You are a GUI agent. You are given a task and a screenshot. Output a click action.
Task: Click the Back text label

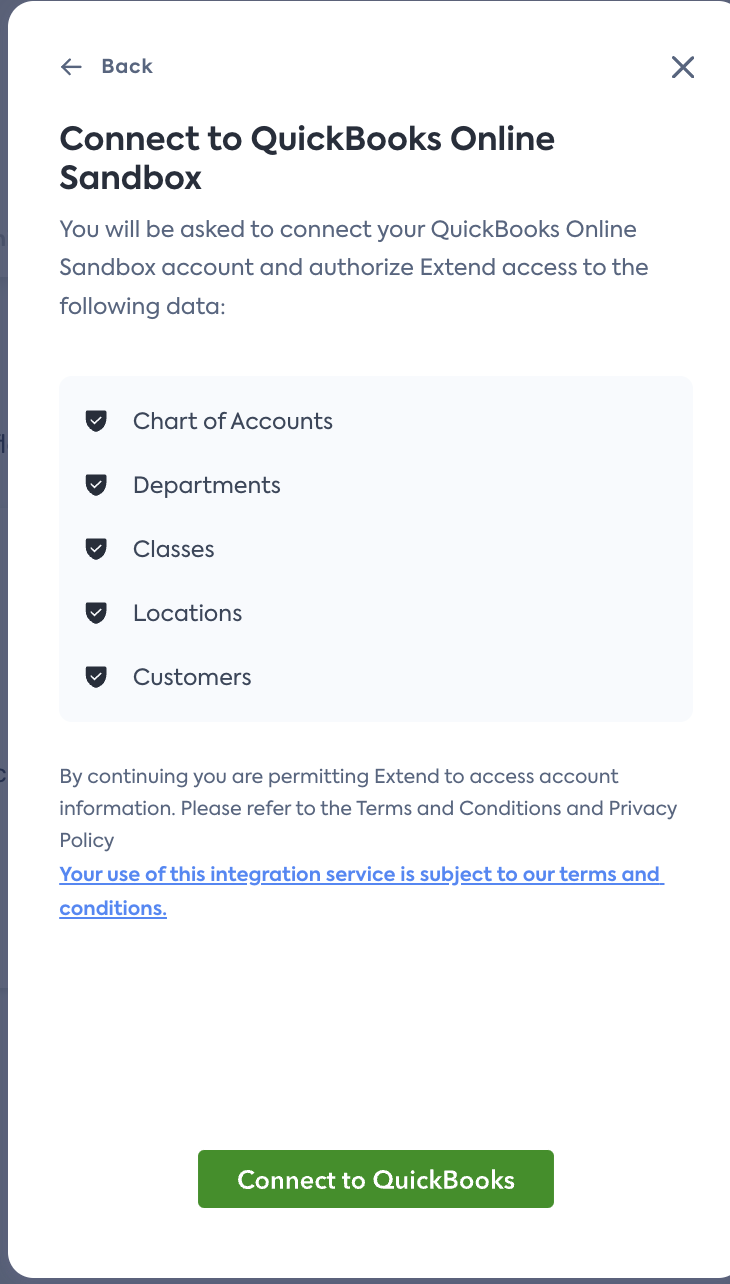click(x=127, y=67)
